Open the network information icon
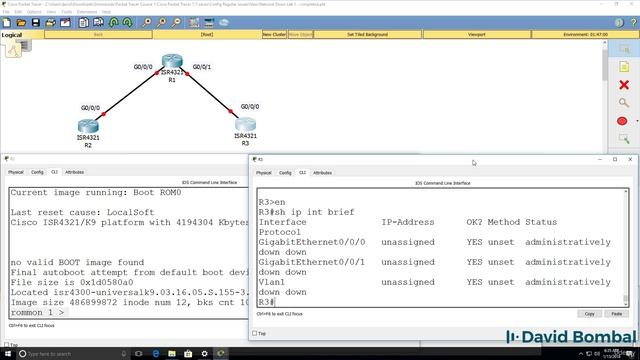Screen dimensions: 640x360 pos(619,22)
